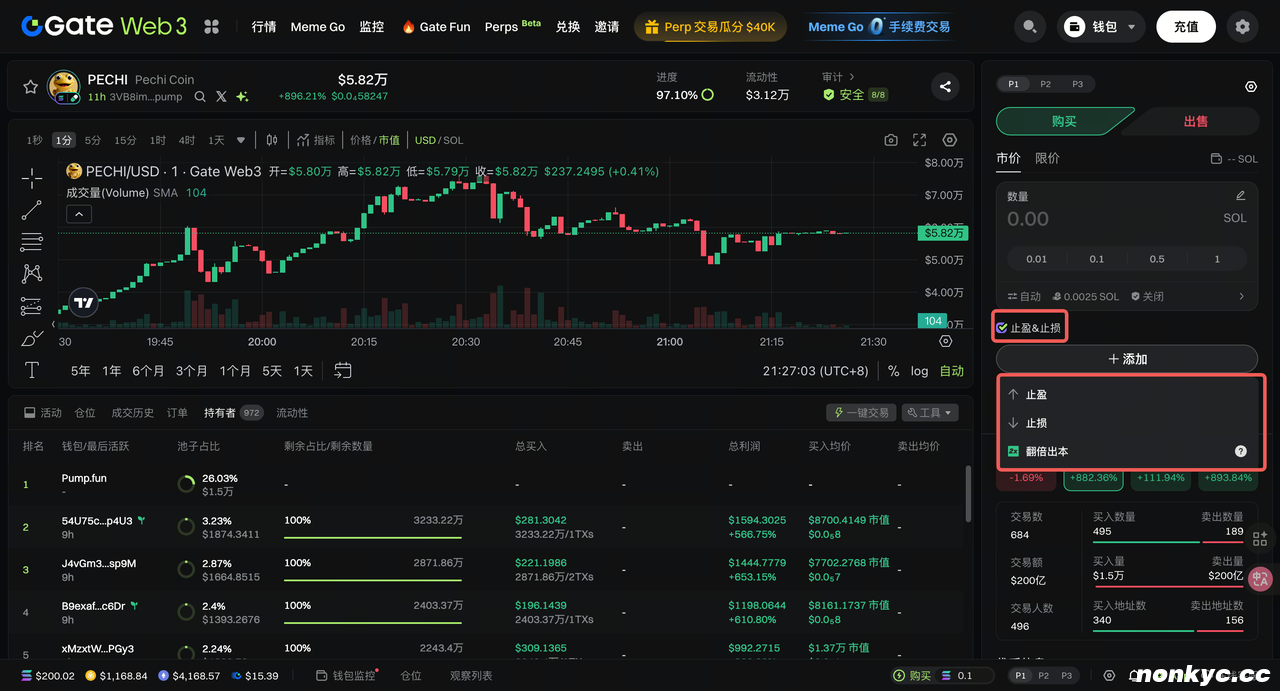Image resolution: width=1280 pixels, height=691 pixels.
Task: Switch chart display to 价格
Action: [x=360, y=140]
